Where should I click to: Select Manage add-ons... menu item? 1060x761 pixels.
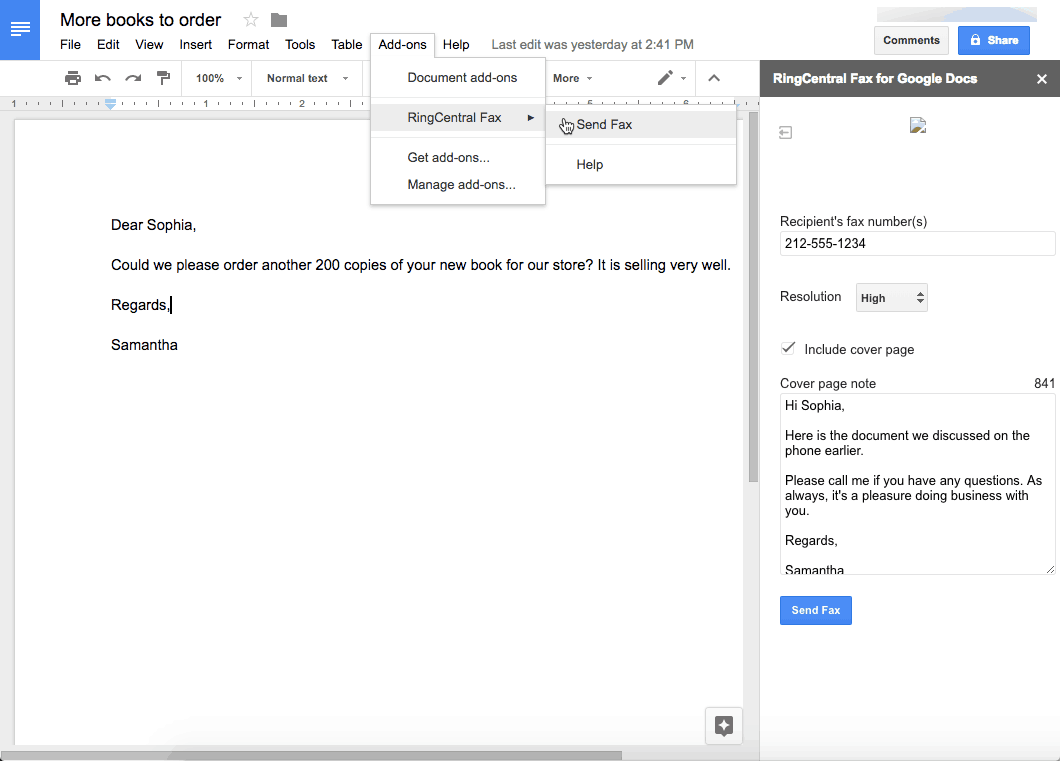(x=458, y=185)
